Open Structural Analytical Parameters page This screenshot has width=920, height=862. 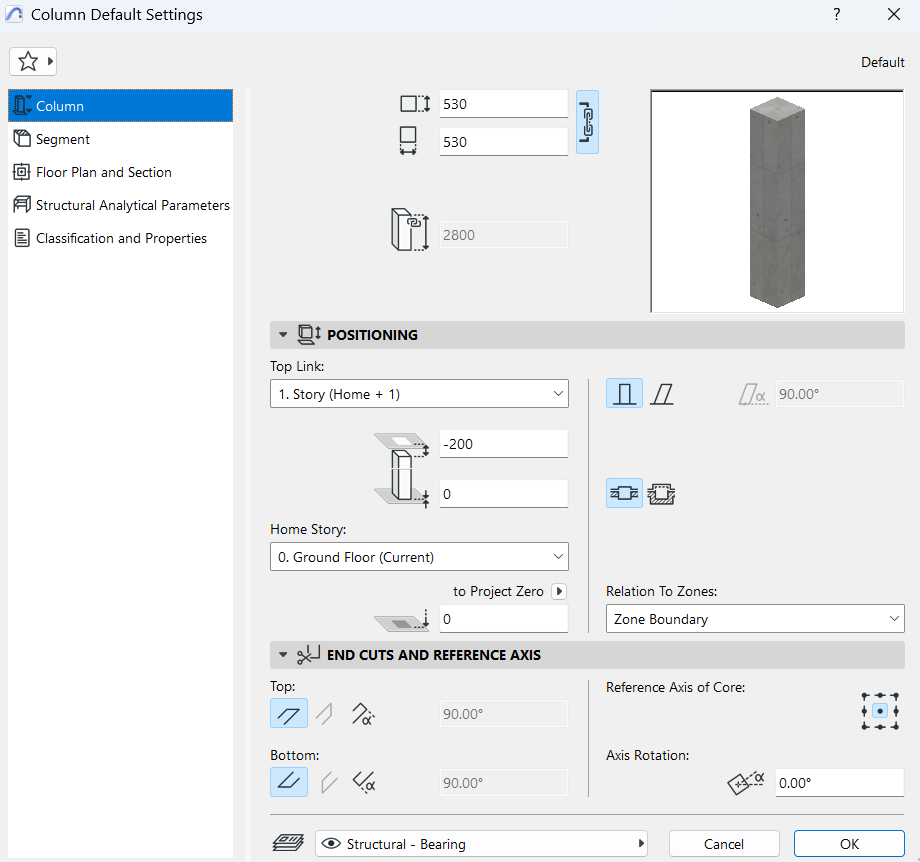point(120,205)
